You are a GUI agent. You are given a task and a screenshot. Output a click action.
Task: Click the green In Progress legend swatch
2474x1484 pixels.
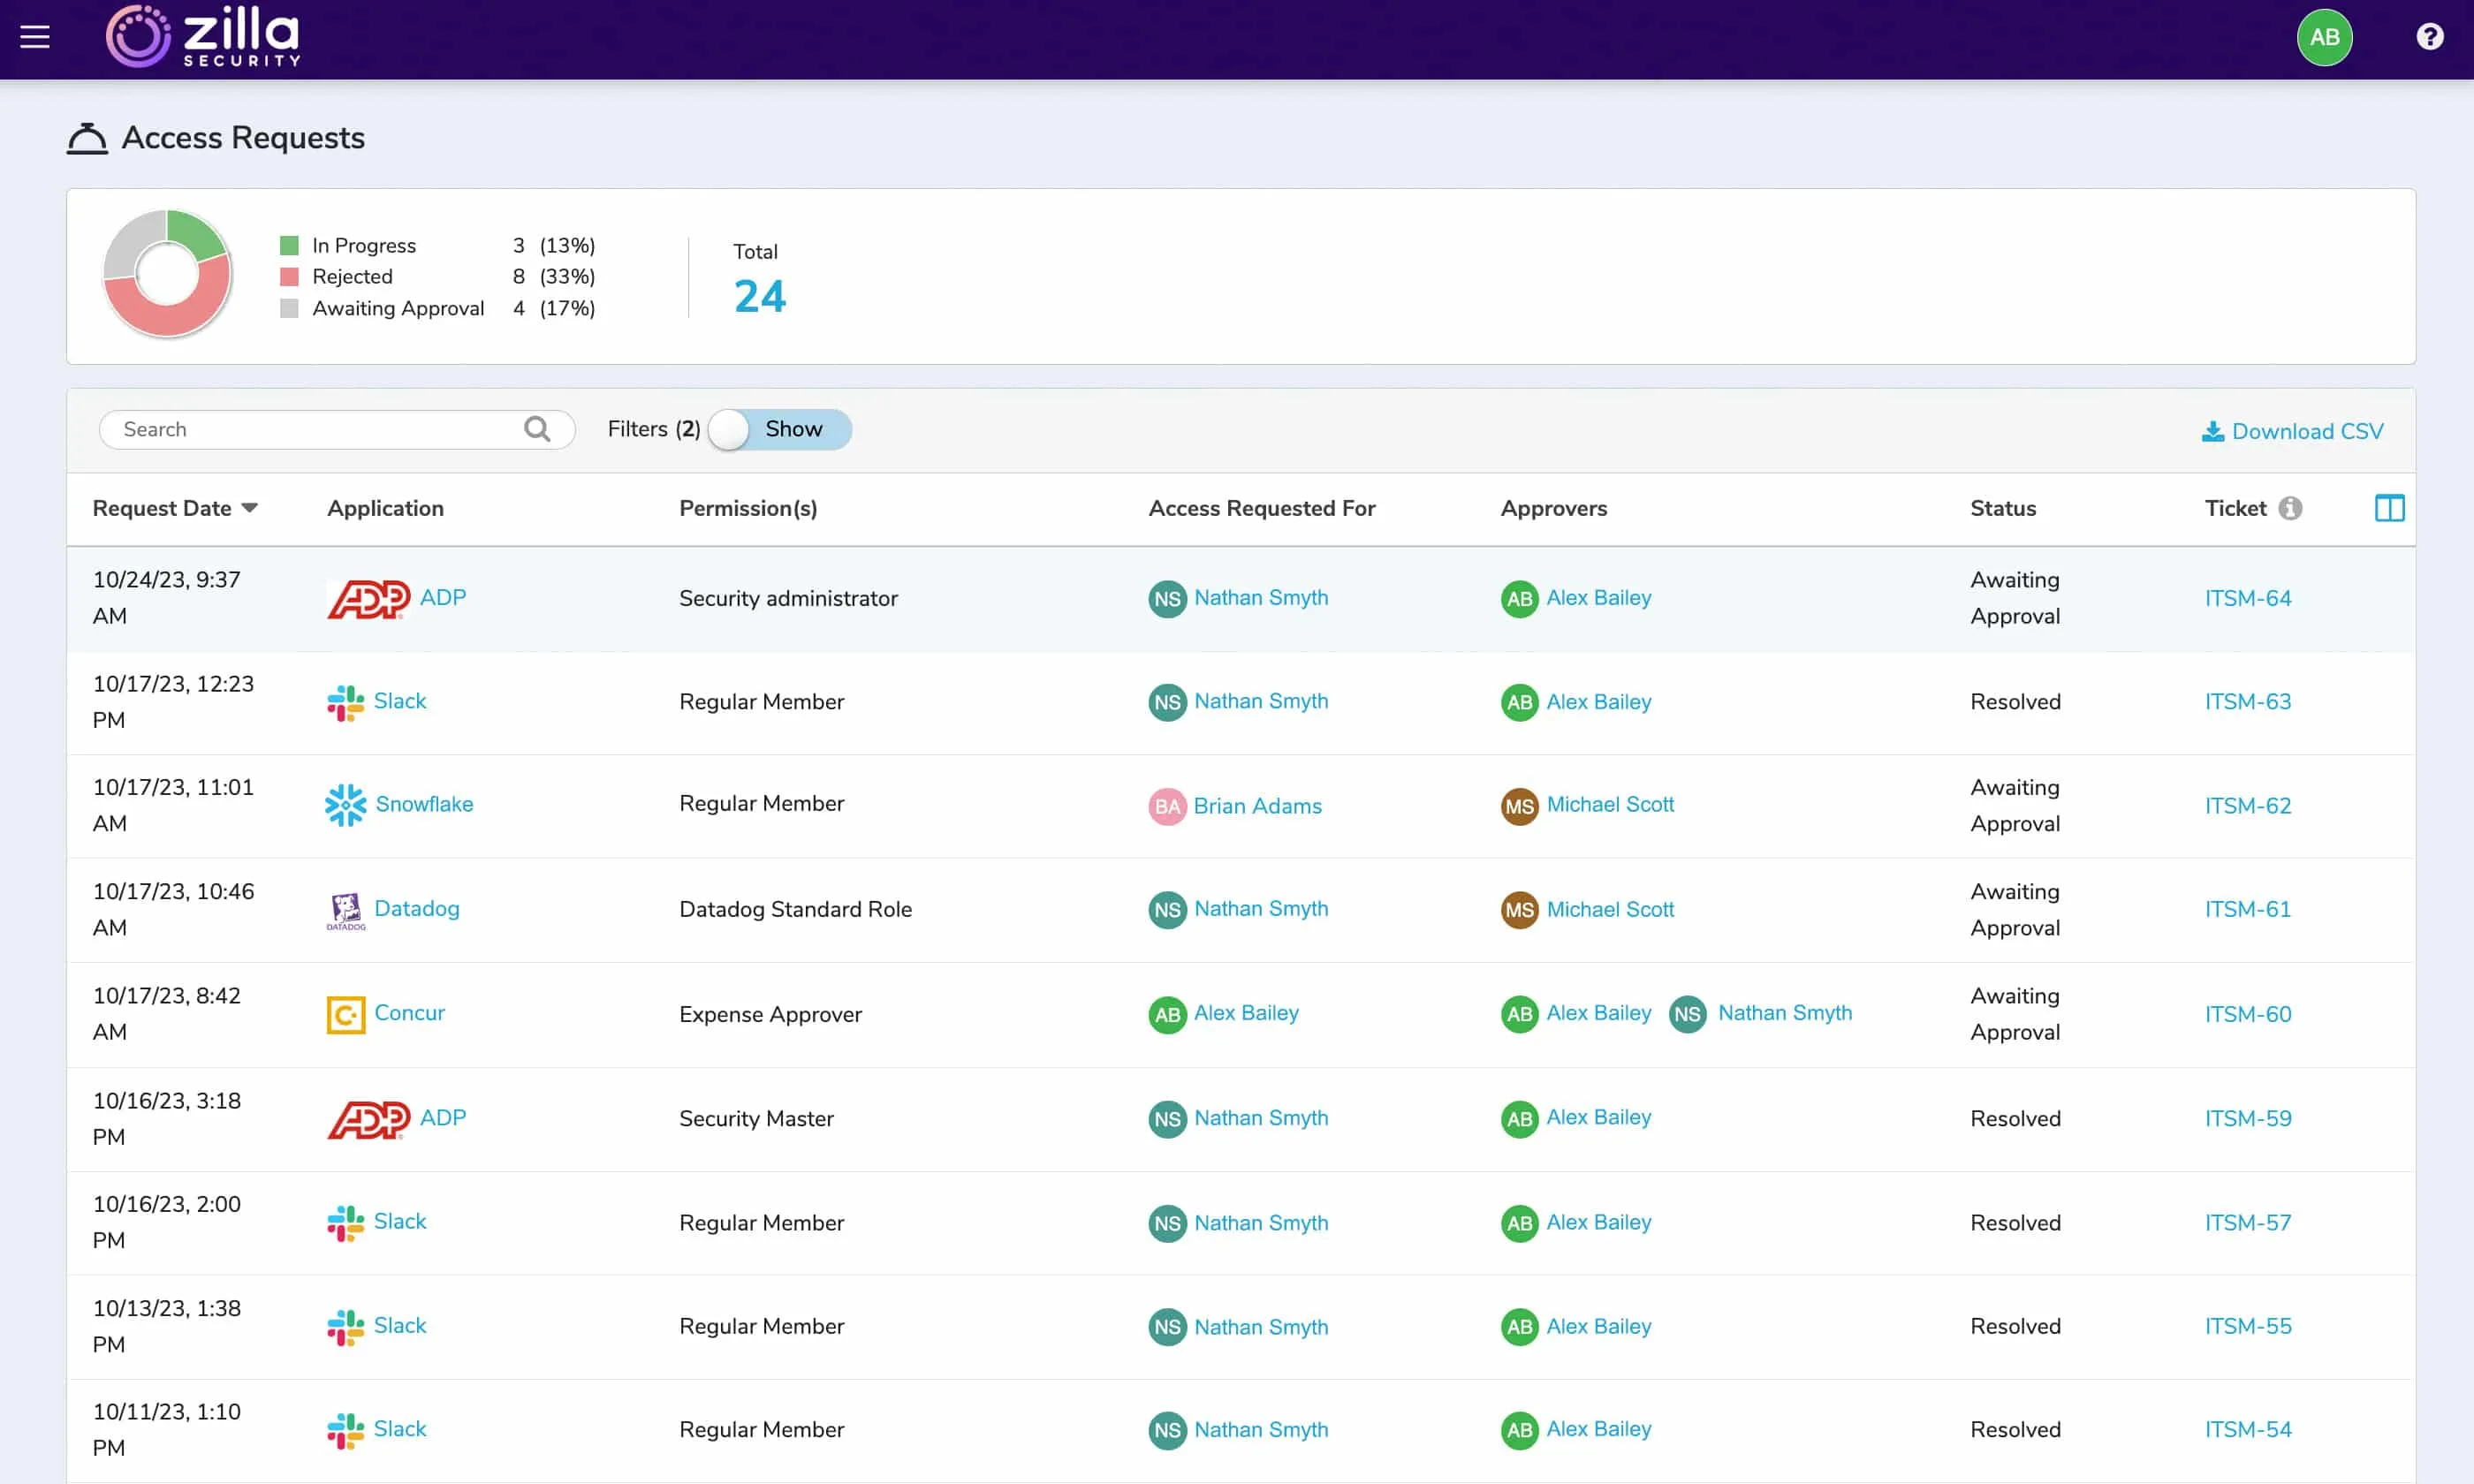[x=289, y=245]
